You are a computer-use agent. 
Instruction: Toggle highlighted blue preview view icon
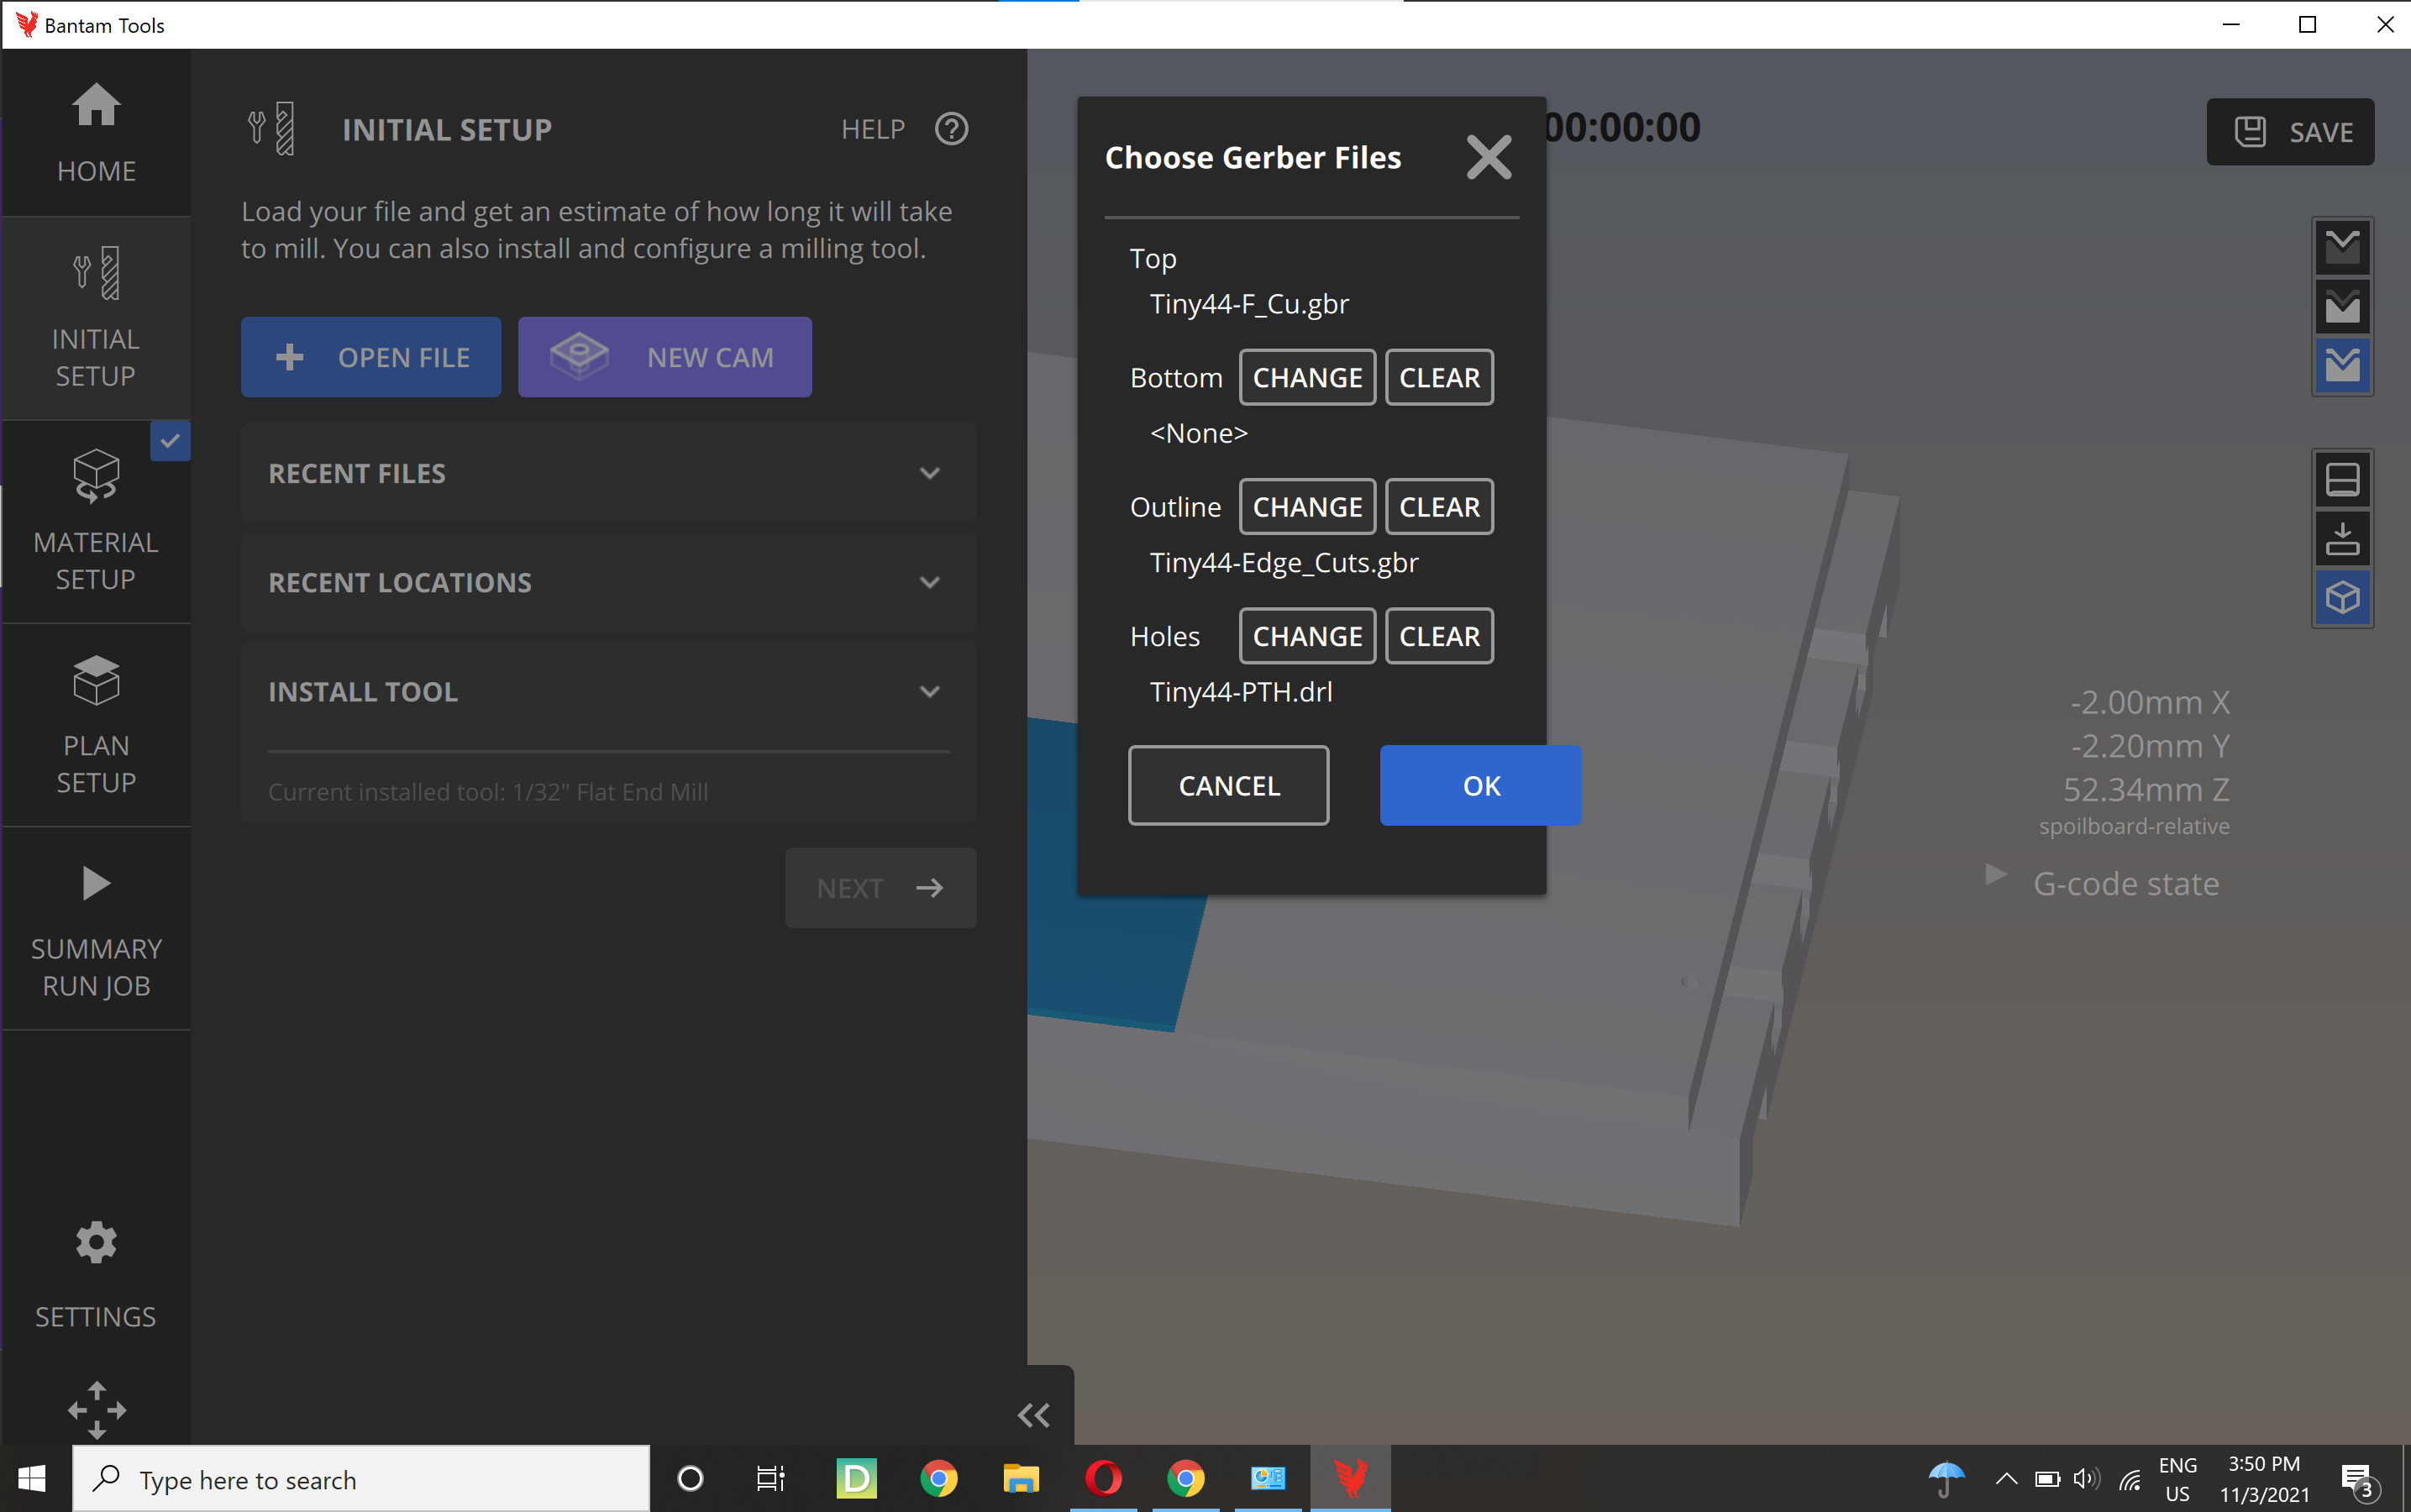pyautogui.click(x=2342, y=365)
